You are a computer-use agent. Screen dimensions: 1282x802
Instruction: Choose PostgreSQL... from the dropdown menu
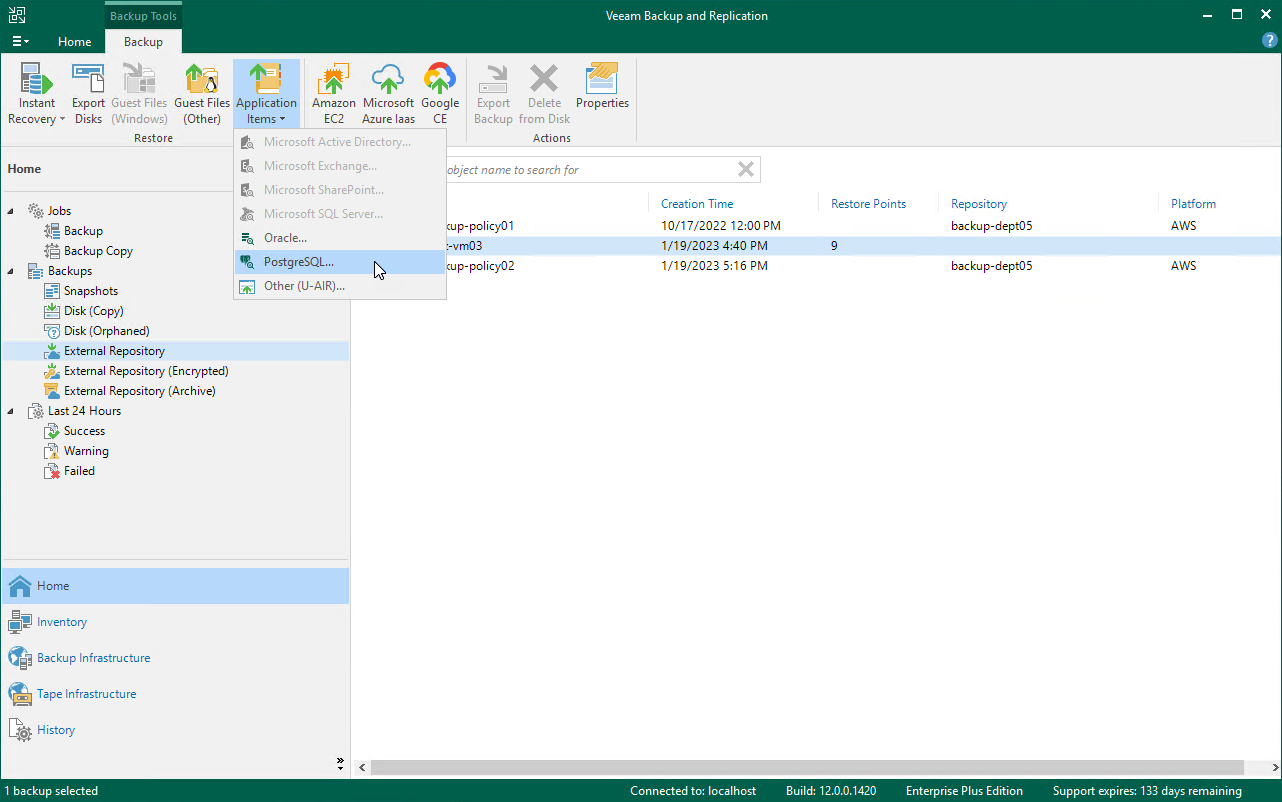[x=298, y=262]
